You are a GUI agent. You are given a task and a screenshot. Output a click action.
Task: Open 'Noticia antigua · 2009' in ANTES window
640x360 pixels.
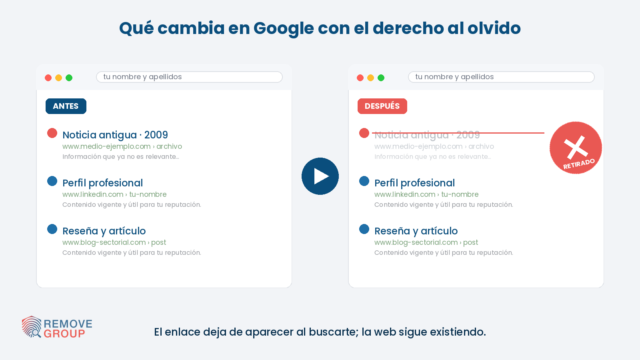point(115,135)
